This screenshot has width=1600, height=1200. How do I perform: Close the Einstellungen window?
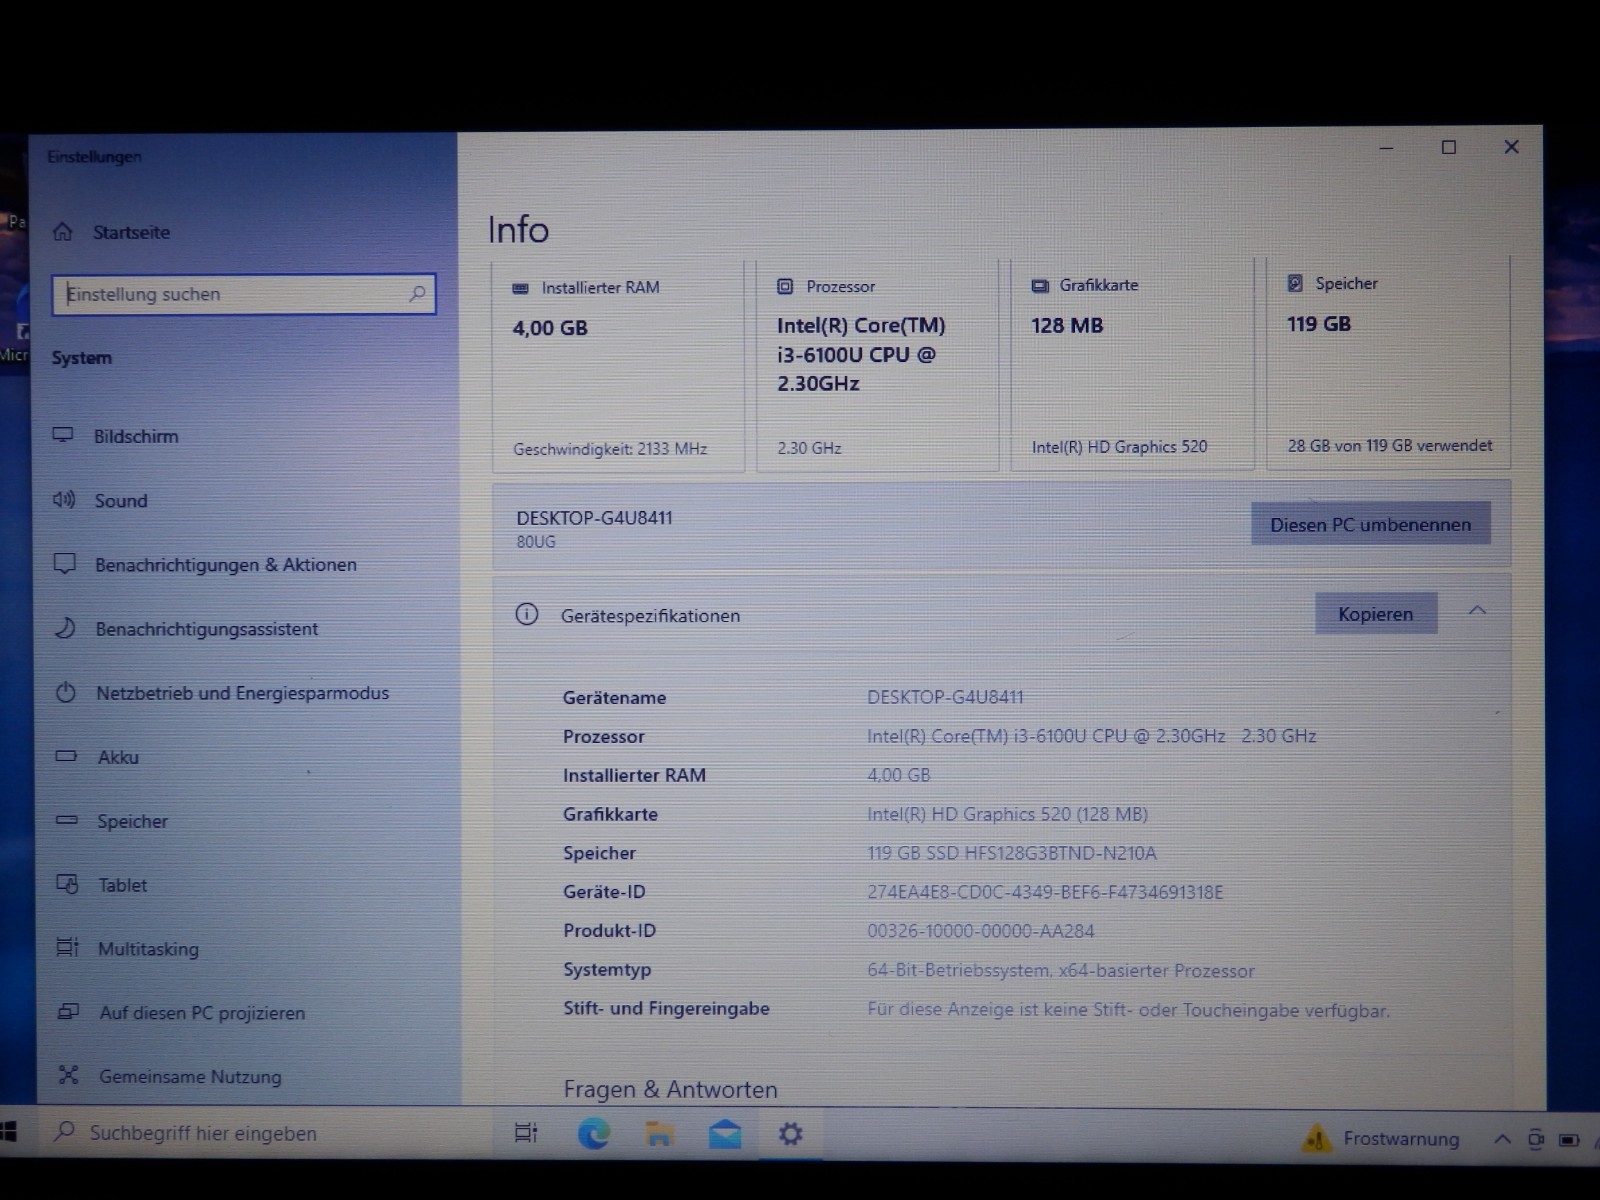[x=1511, y=146]
